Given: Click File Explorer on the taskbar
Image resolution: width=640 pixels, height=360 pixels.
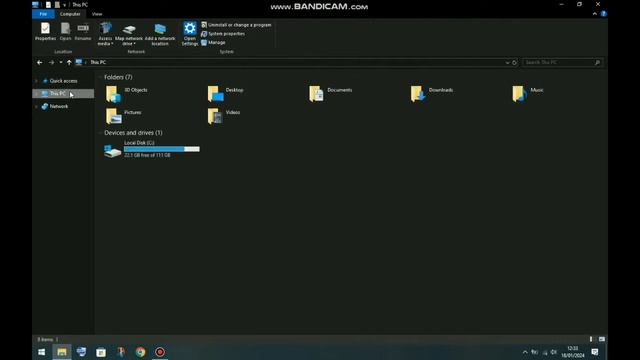Looking at the screenshot, I should coord(62,352).
